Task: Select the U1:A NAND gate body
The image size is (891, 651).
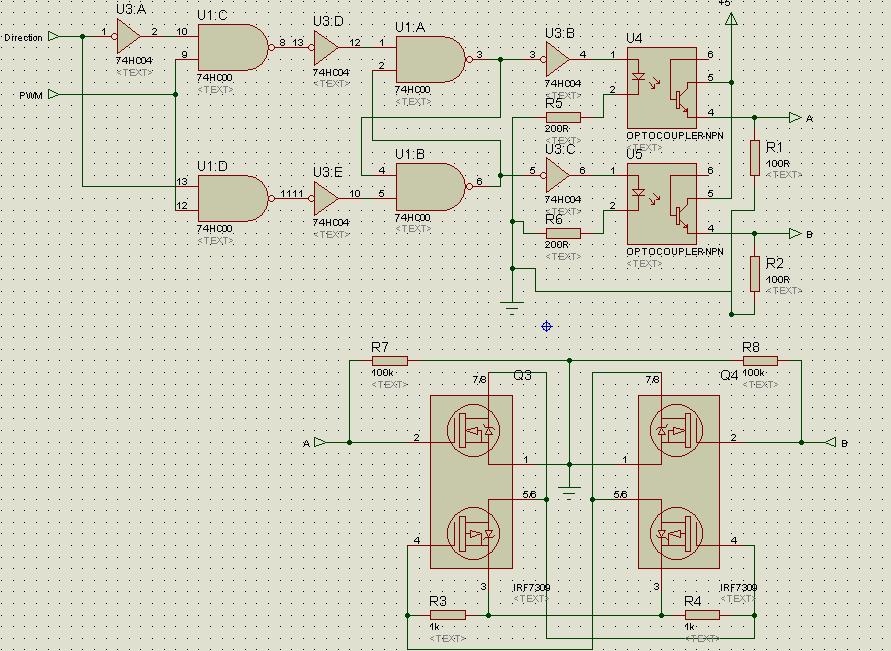Action: [429, 59]
